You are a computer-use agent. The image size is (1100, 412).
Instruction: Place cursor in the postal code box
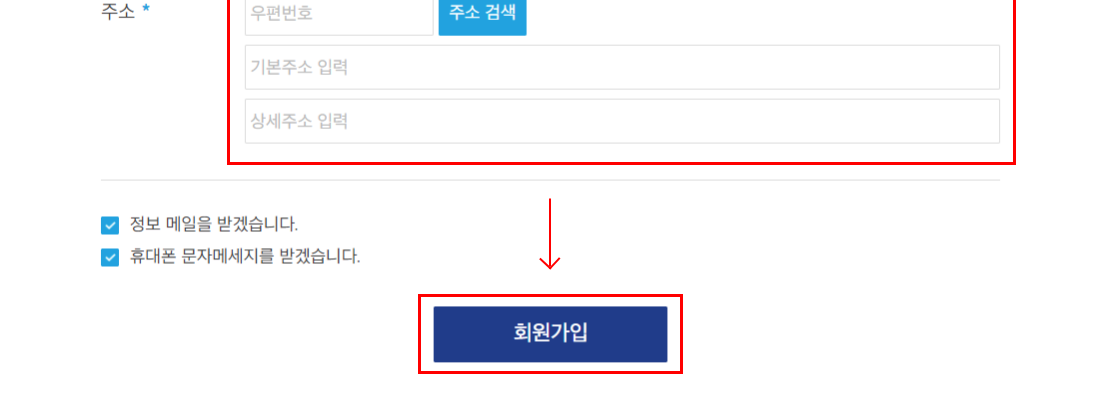[339, 15]
